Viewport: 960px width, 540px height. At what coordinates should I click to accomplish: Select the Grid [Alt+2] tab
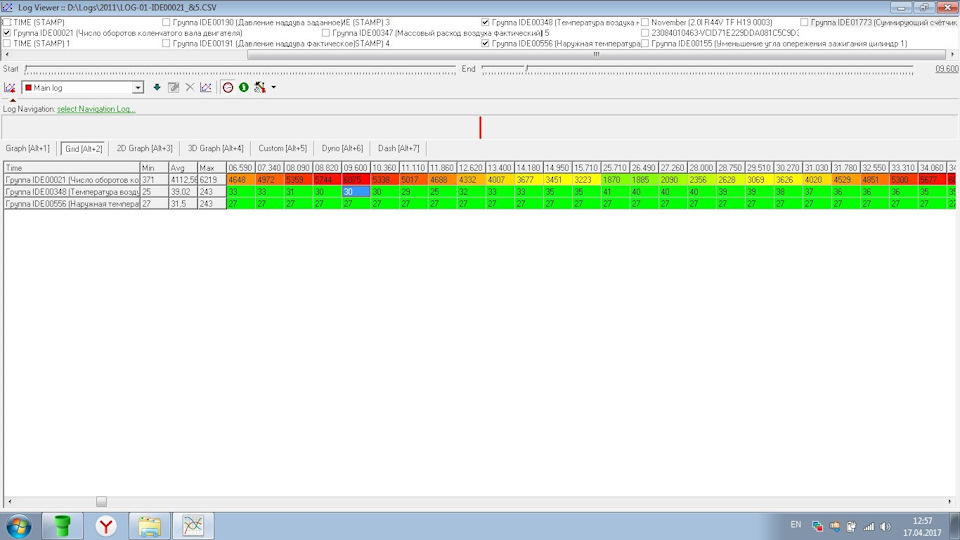[84, 149]
